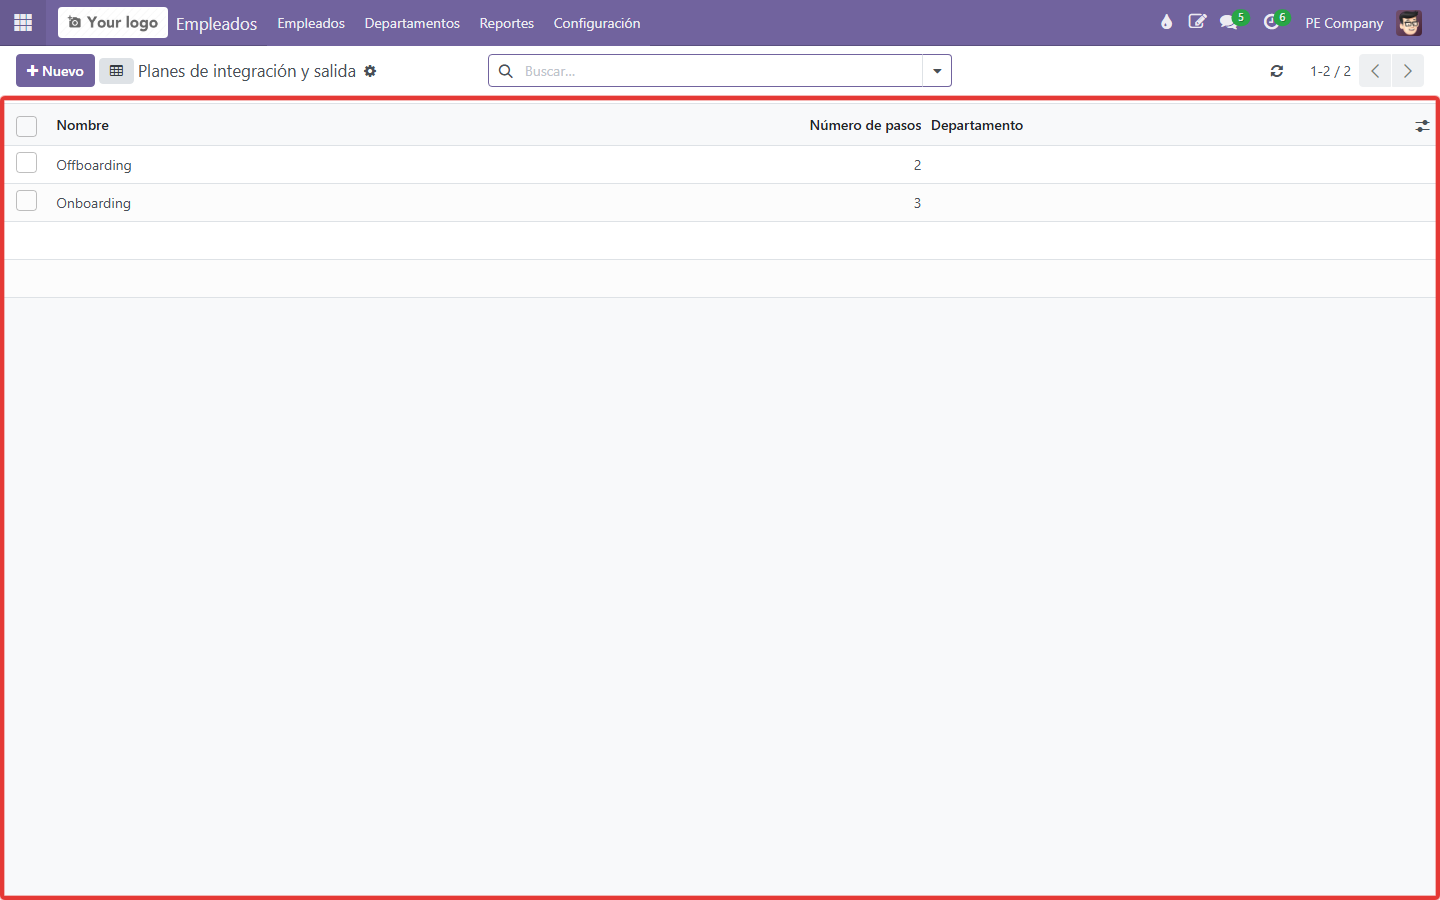Select the Onboarding row checkbox

click(27, 201)
